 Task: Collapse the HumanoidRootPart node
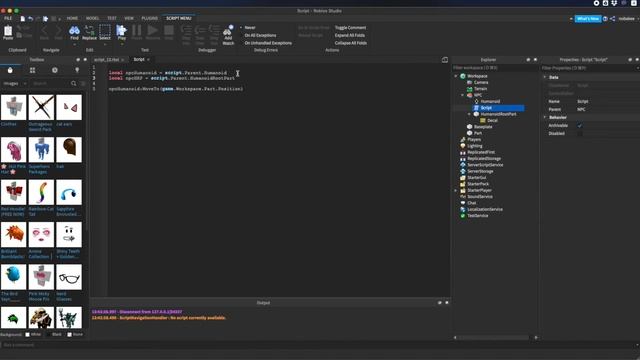pos(469,114)
